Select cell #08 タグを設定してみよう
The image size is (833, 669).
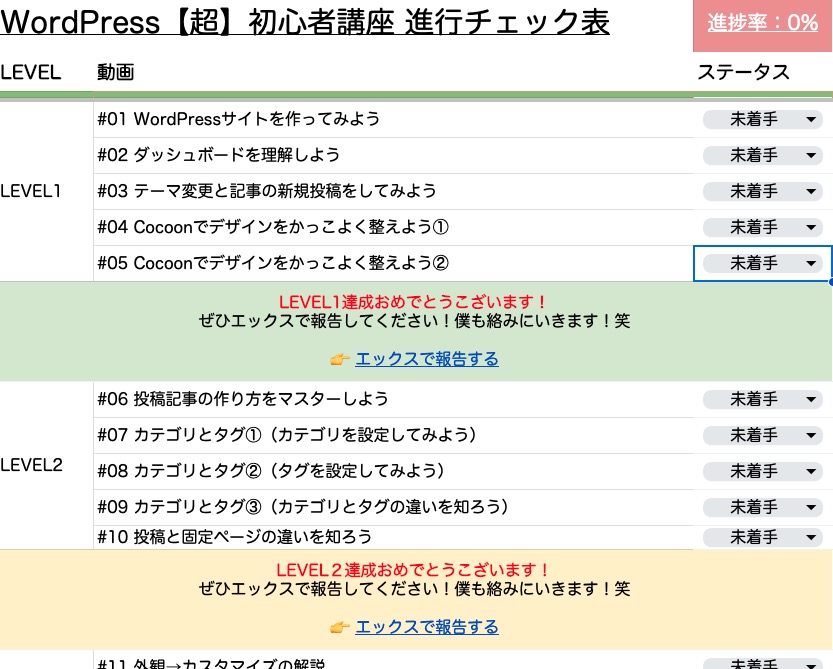[393, 471]
